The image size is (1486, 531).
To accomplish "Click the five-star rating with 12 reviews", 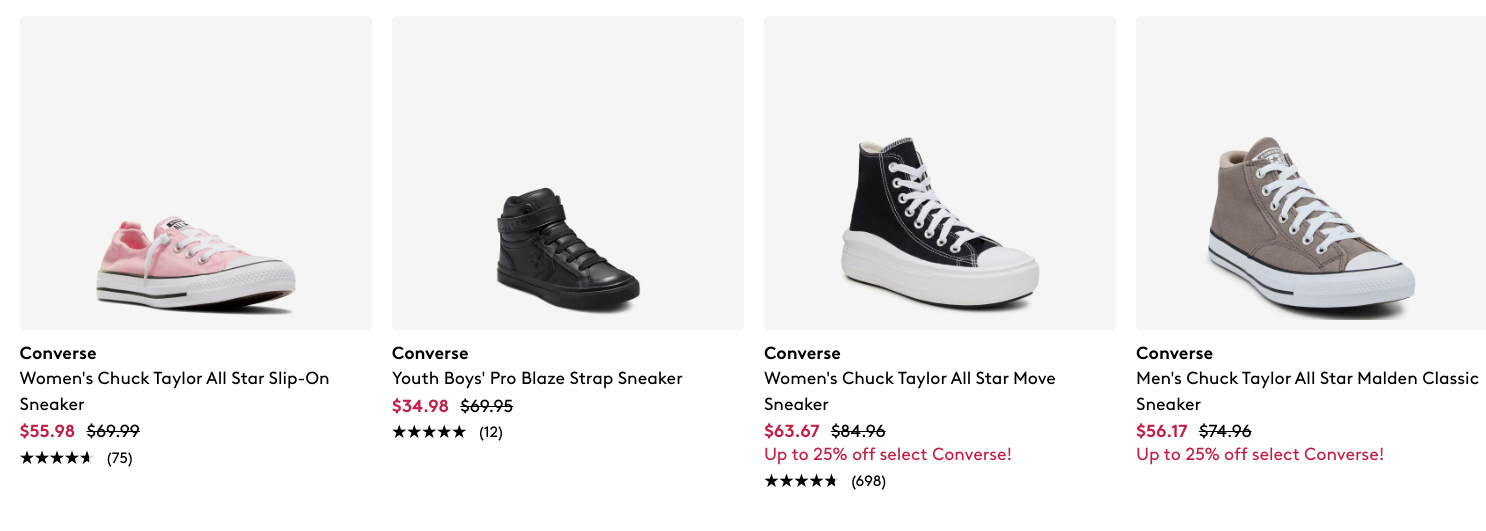I will point(429,432).
